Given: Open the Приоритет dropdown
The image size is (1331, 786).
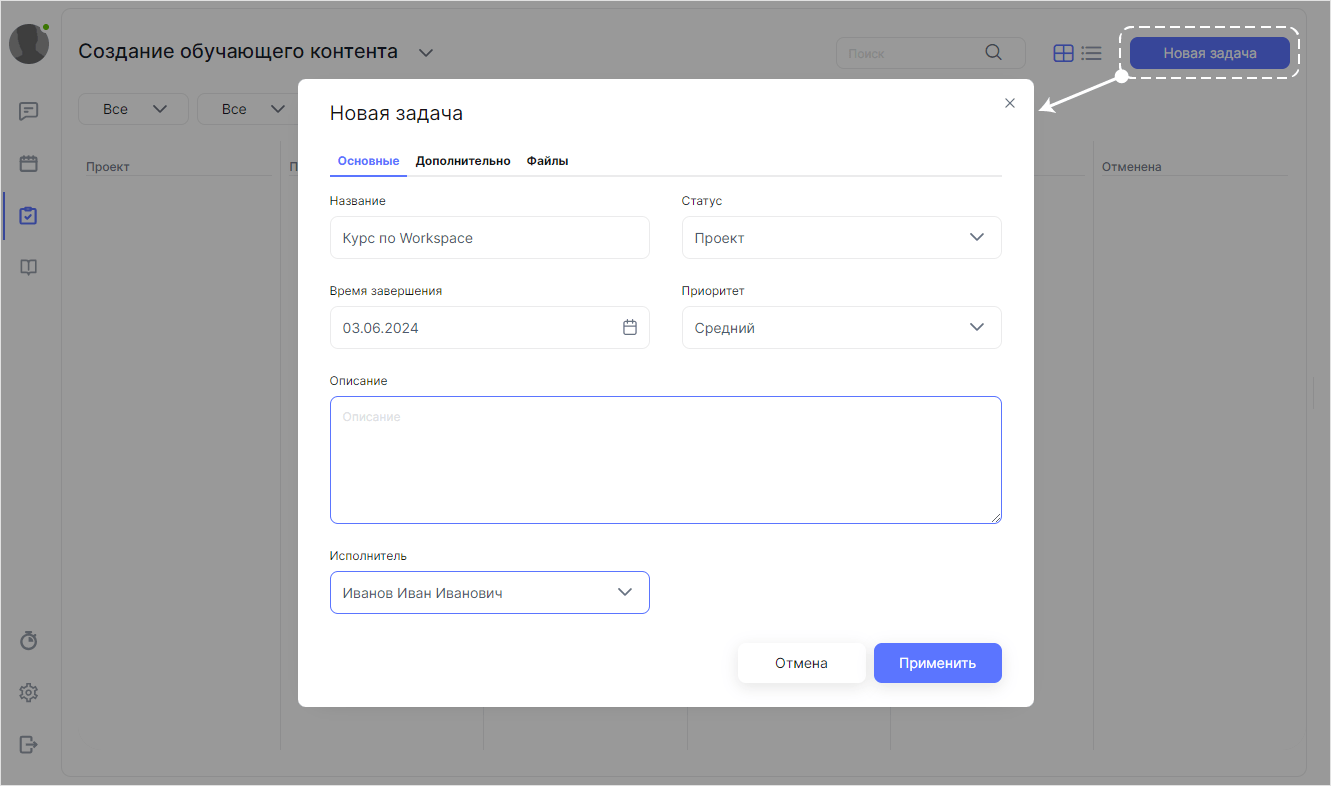Looking at the screenshot, I should pyautogui.click(x=977, y=327).
